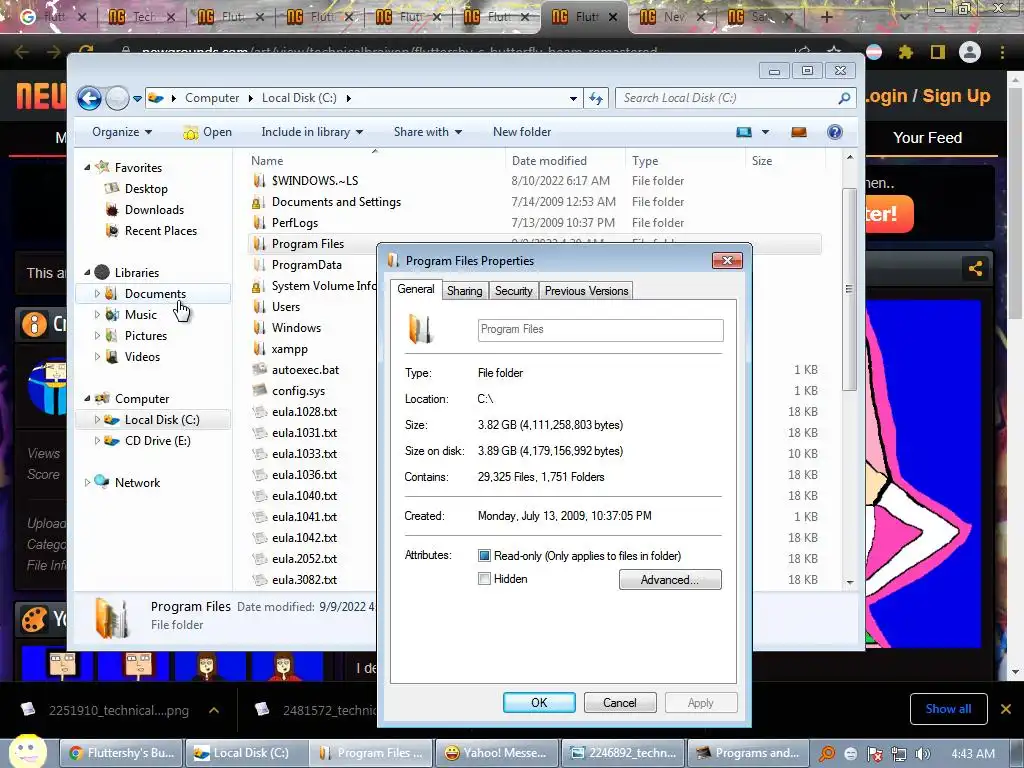Open the Explorer Help question mark icon

click(835, 132)
